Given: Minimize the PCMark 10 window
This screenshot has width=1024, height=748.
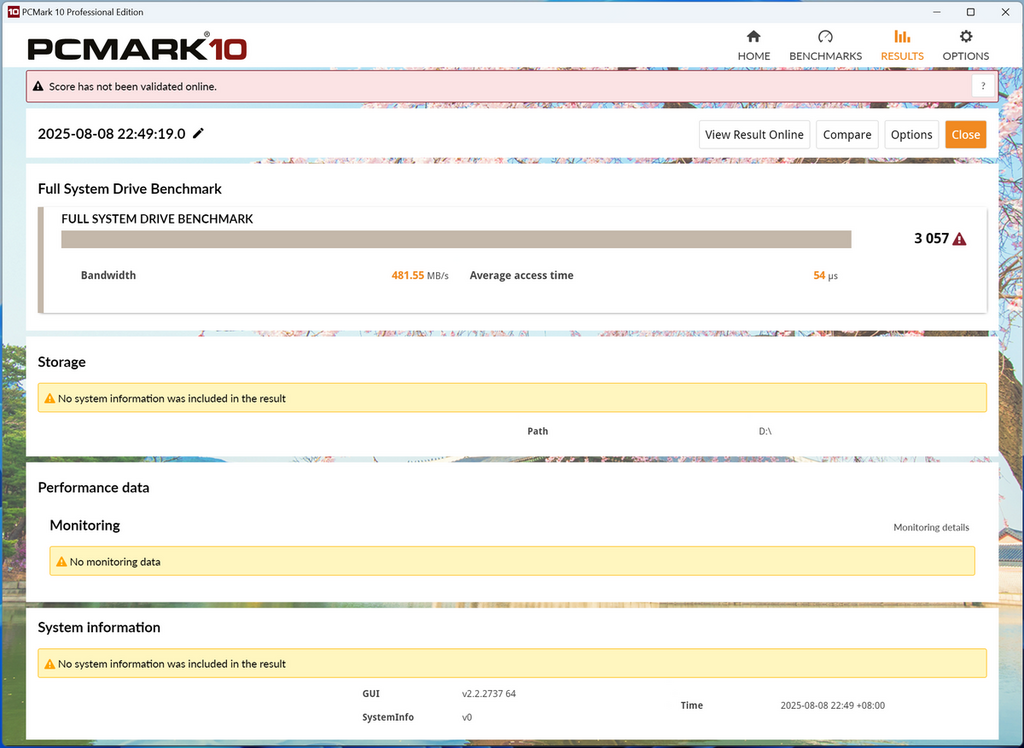Looking at the screenshot, I should click(x=936, y=12).
